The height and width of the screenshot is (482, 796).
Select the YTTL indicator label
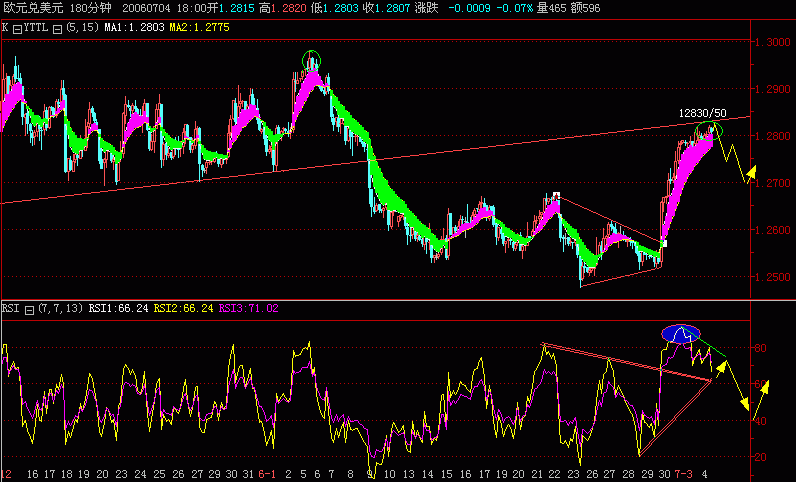[x=37, y=28]
